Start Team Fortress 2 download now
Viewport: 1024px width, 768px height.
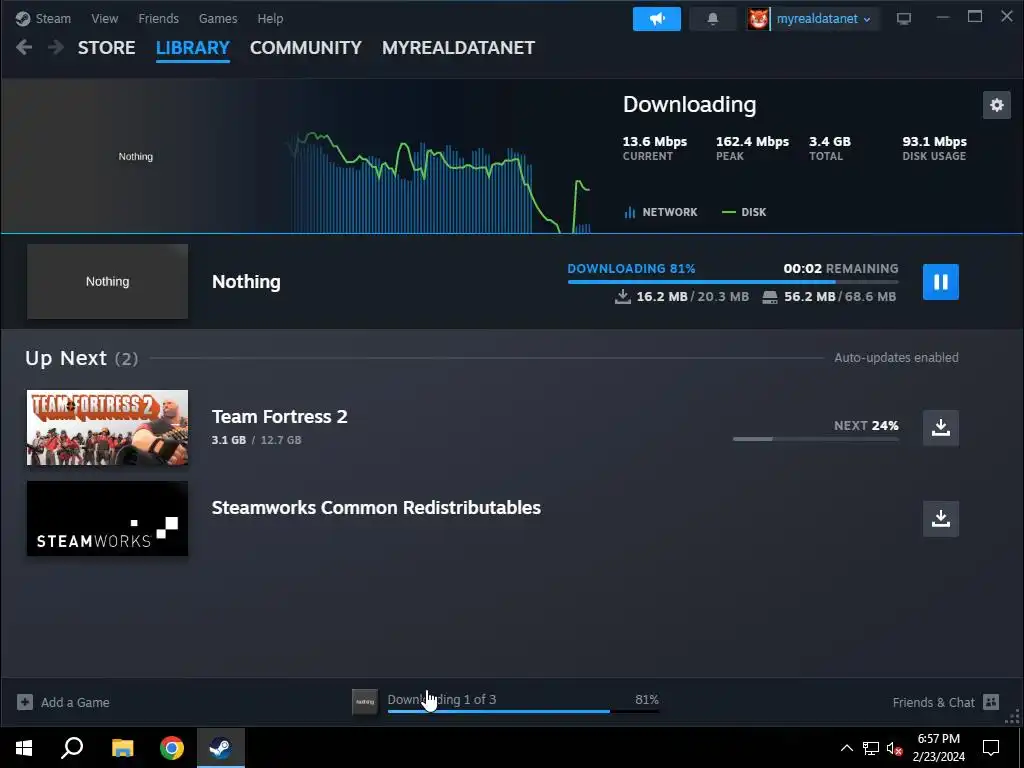(940, 428)
